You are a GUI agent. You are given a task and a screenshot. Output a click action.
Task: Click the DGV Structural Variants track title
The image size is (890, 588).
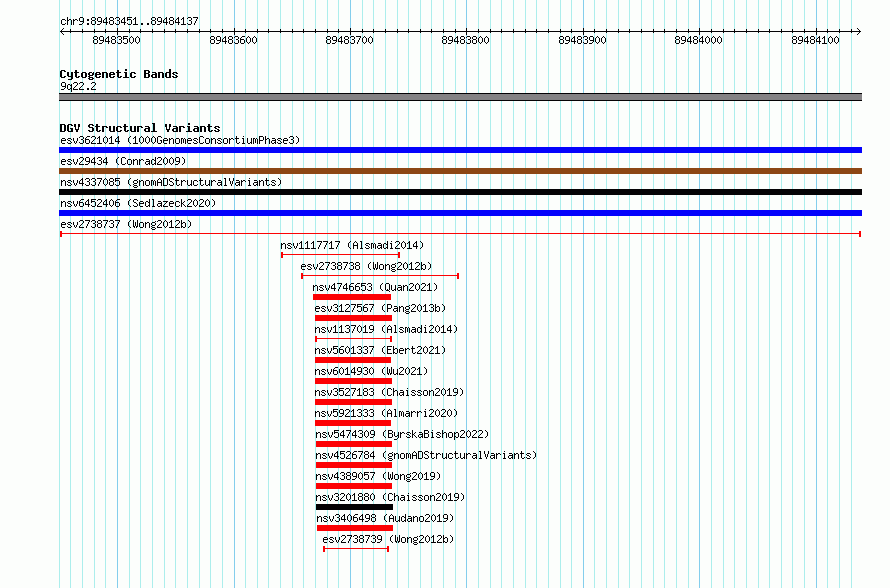(140, 128)
